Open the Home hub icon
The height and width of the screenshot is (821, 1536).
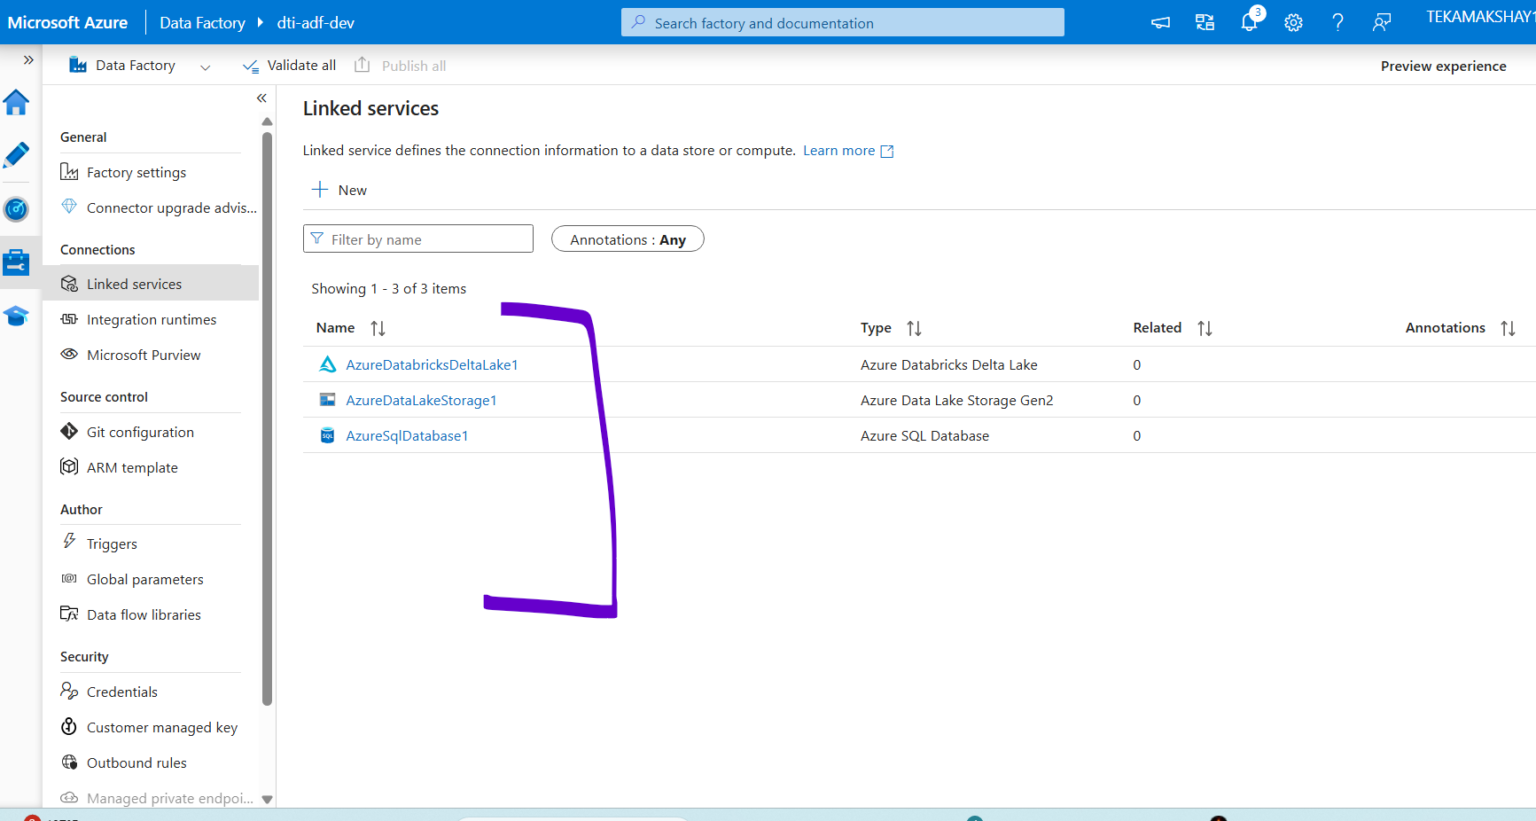(x=15, y=102)
